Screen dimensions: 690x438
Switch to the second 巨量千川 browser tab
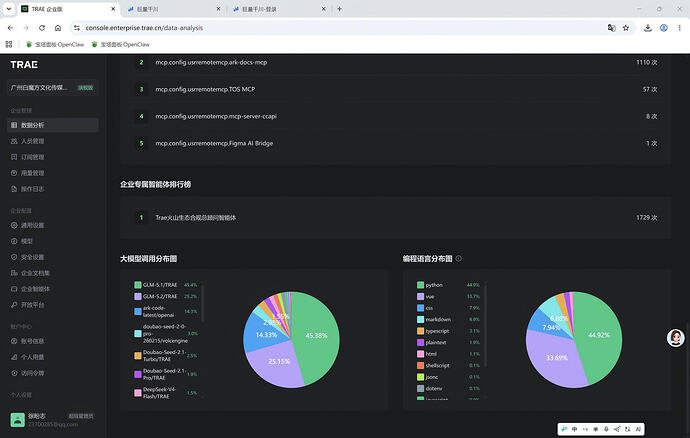coord(174,9)
